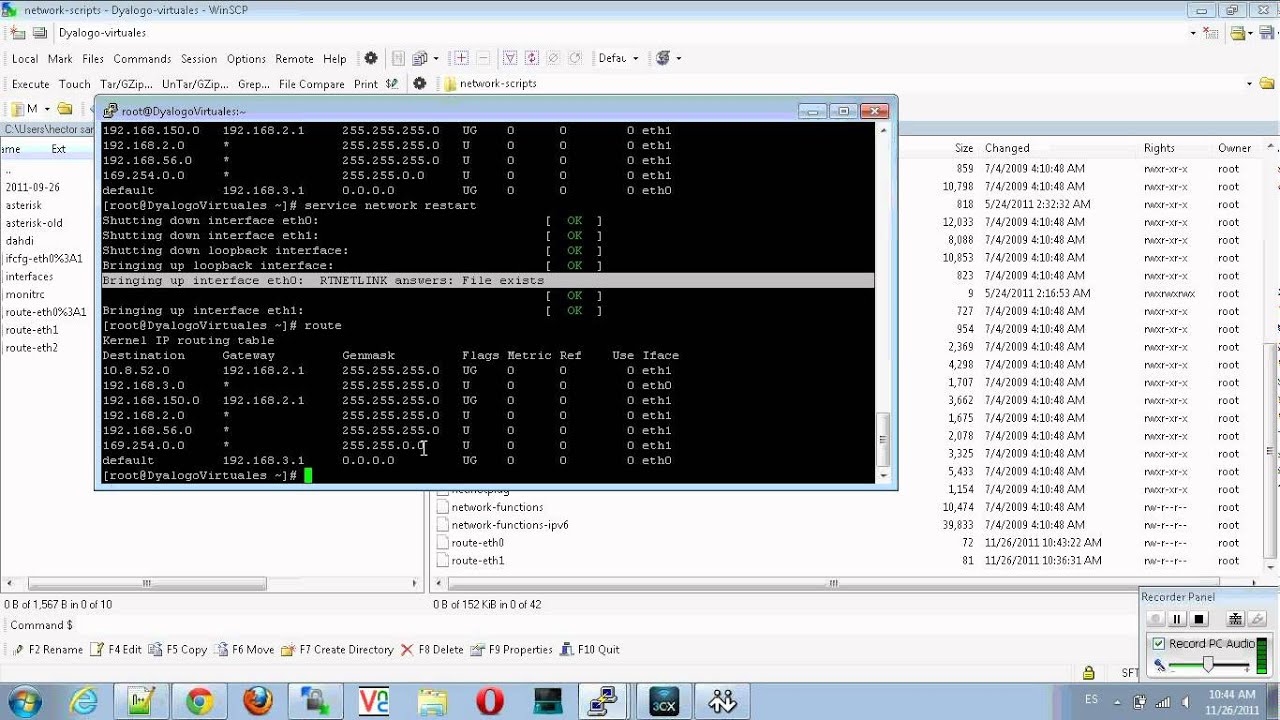
Task: Open the WinSCP preferences gear icon
Action: point(371,59)
